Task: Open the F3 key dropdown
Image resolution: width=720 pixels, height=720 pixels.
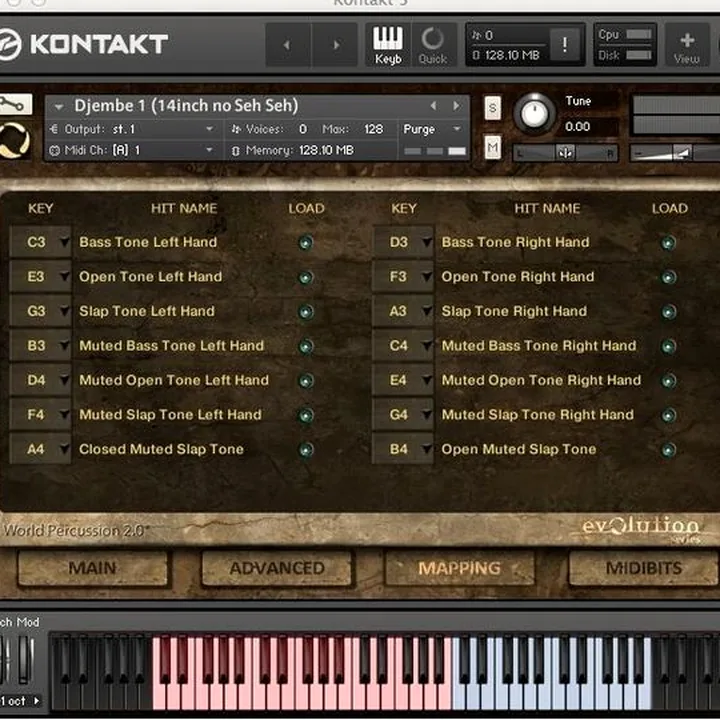Action: 403,276
